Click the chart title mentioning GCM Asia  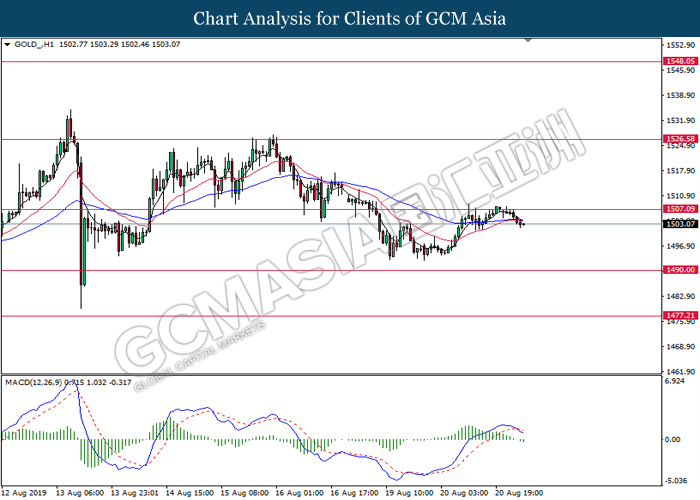coord(349,18)
